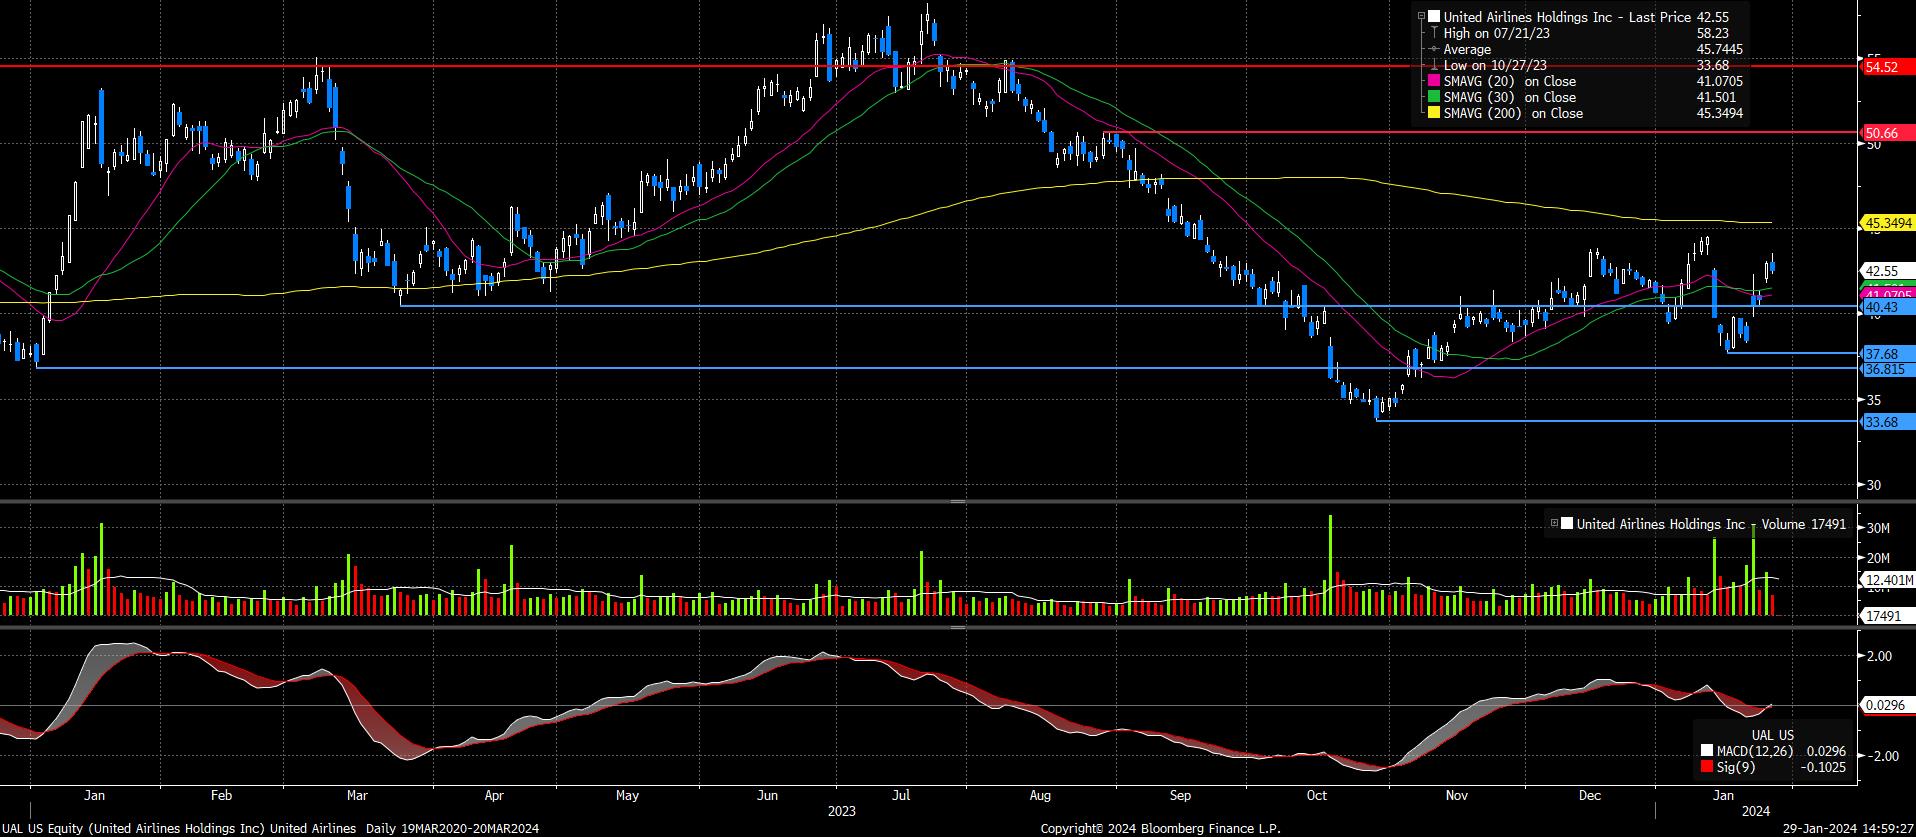
Task: Click the Last Price value 42.55 in legend
Action: click(1713, 16)
